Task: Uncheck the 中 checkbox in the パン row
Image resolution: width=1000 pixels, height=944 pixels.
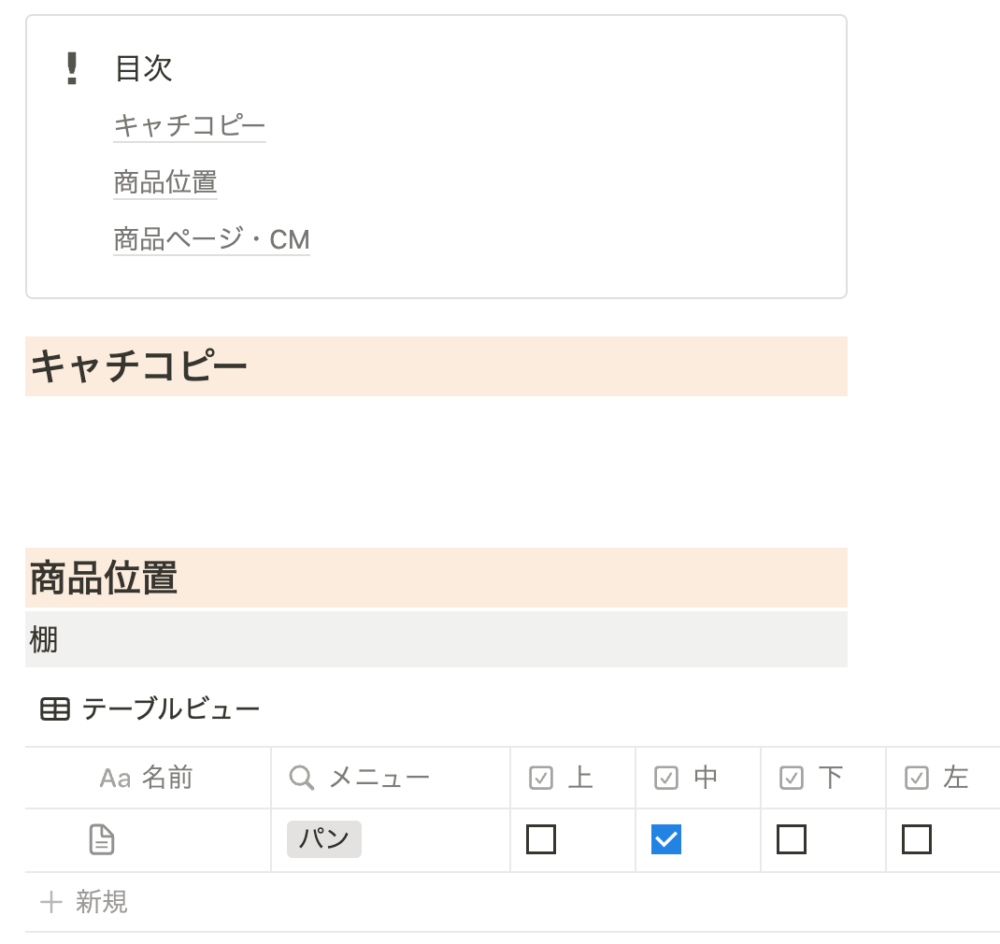Action: coord(666,839)
